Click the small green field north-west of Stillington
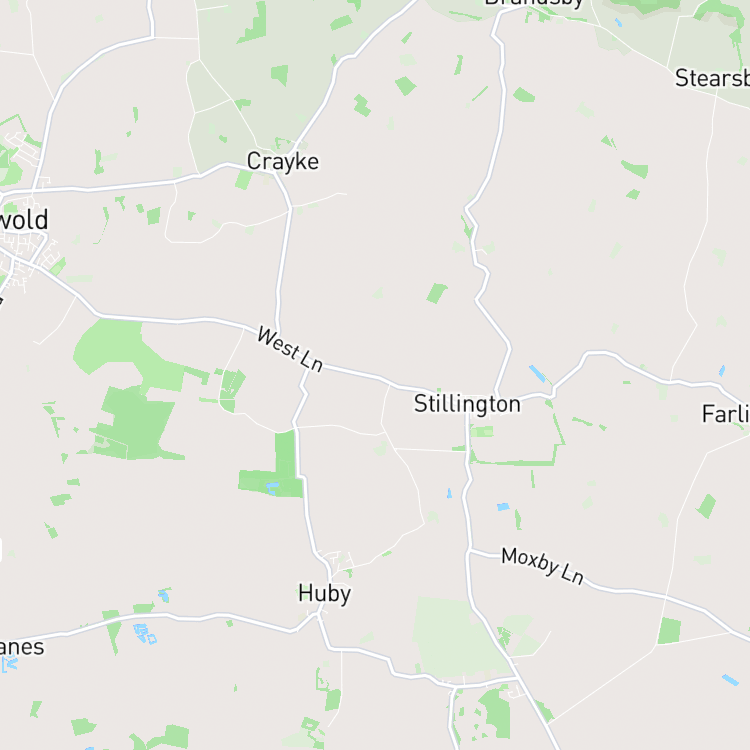This screenshot has height=750, width=750. pyautogui.click(x=437, y=293)
